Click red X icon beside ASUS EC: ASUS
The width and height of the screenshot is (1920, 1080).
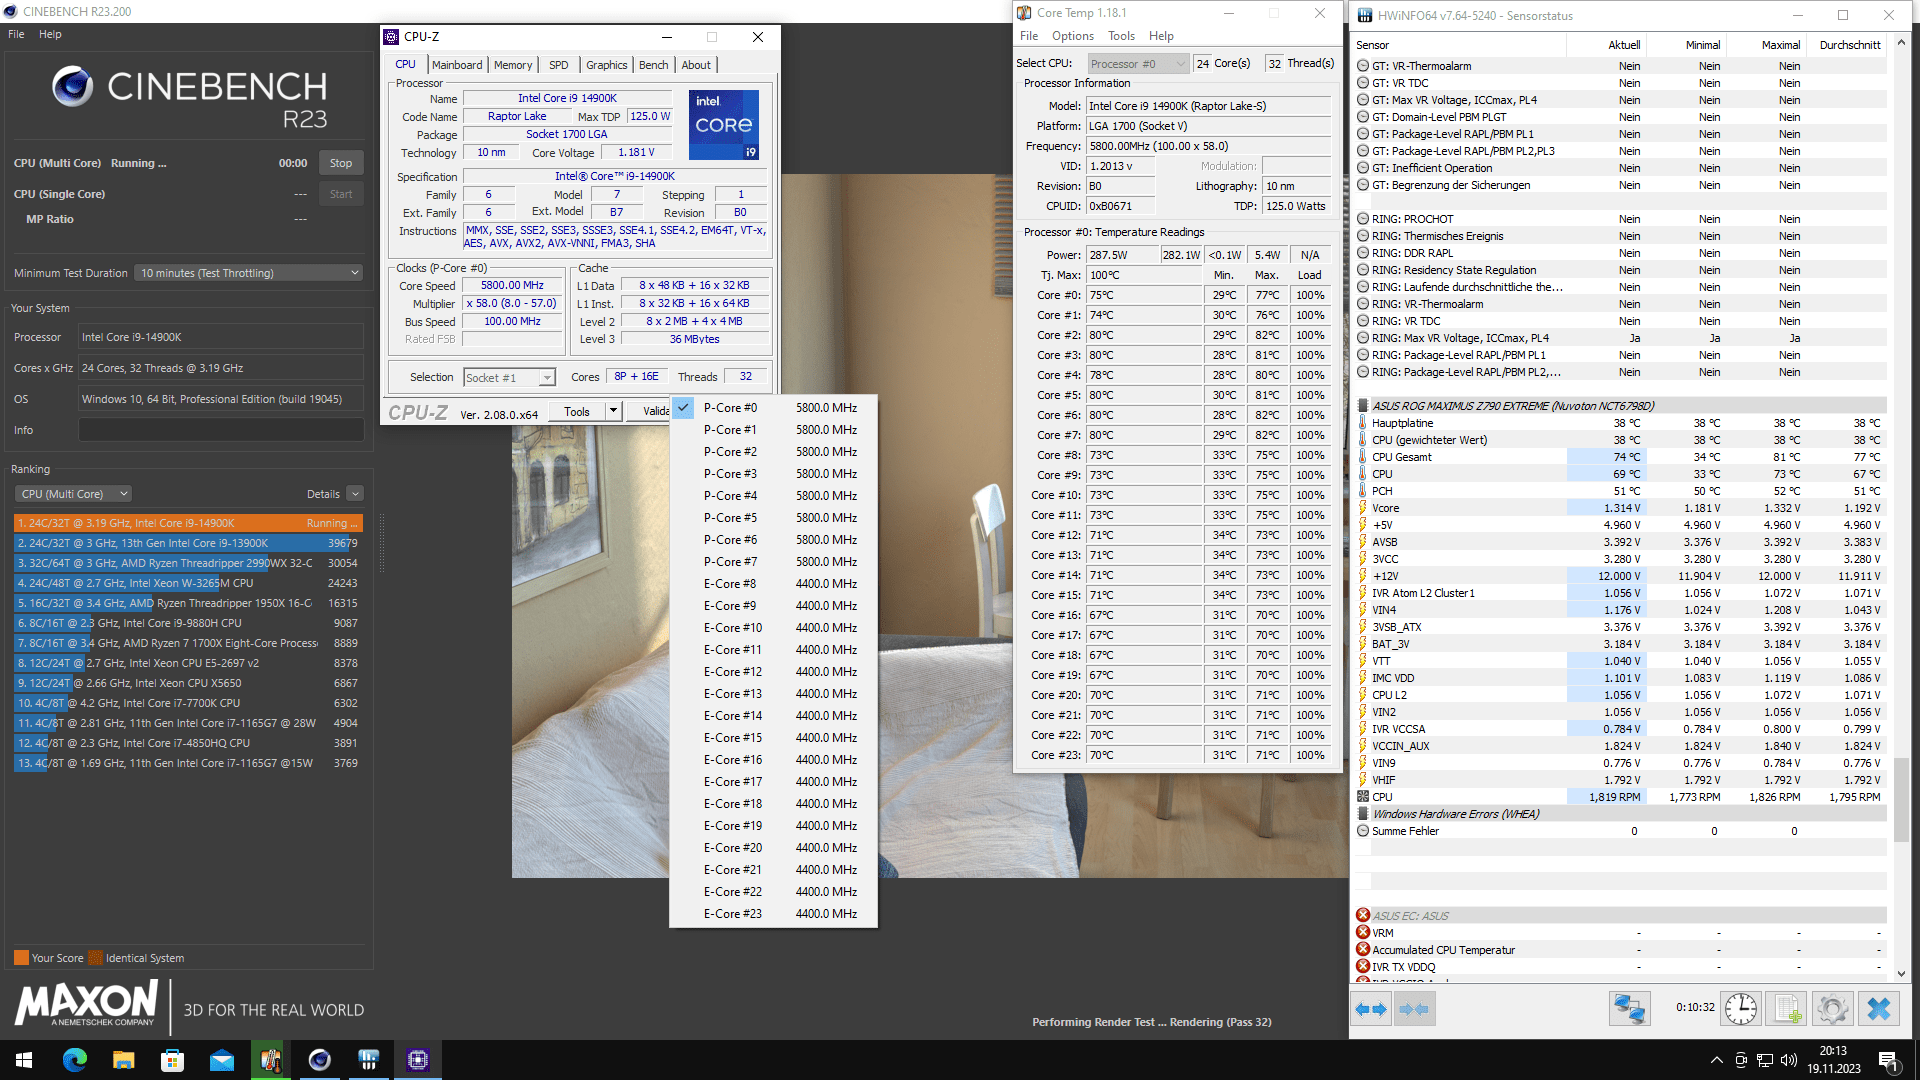(1362, 916)
